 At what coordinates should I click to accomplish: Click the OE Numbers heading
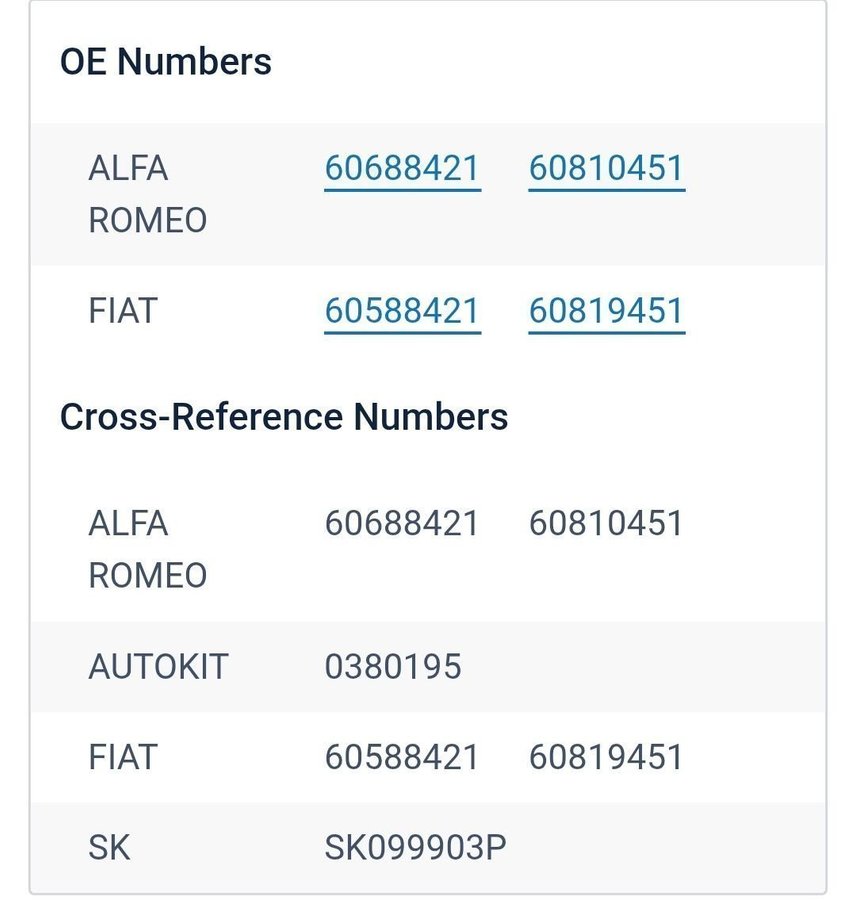tap(165, 62)
